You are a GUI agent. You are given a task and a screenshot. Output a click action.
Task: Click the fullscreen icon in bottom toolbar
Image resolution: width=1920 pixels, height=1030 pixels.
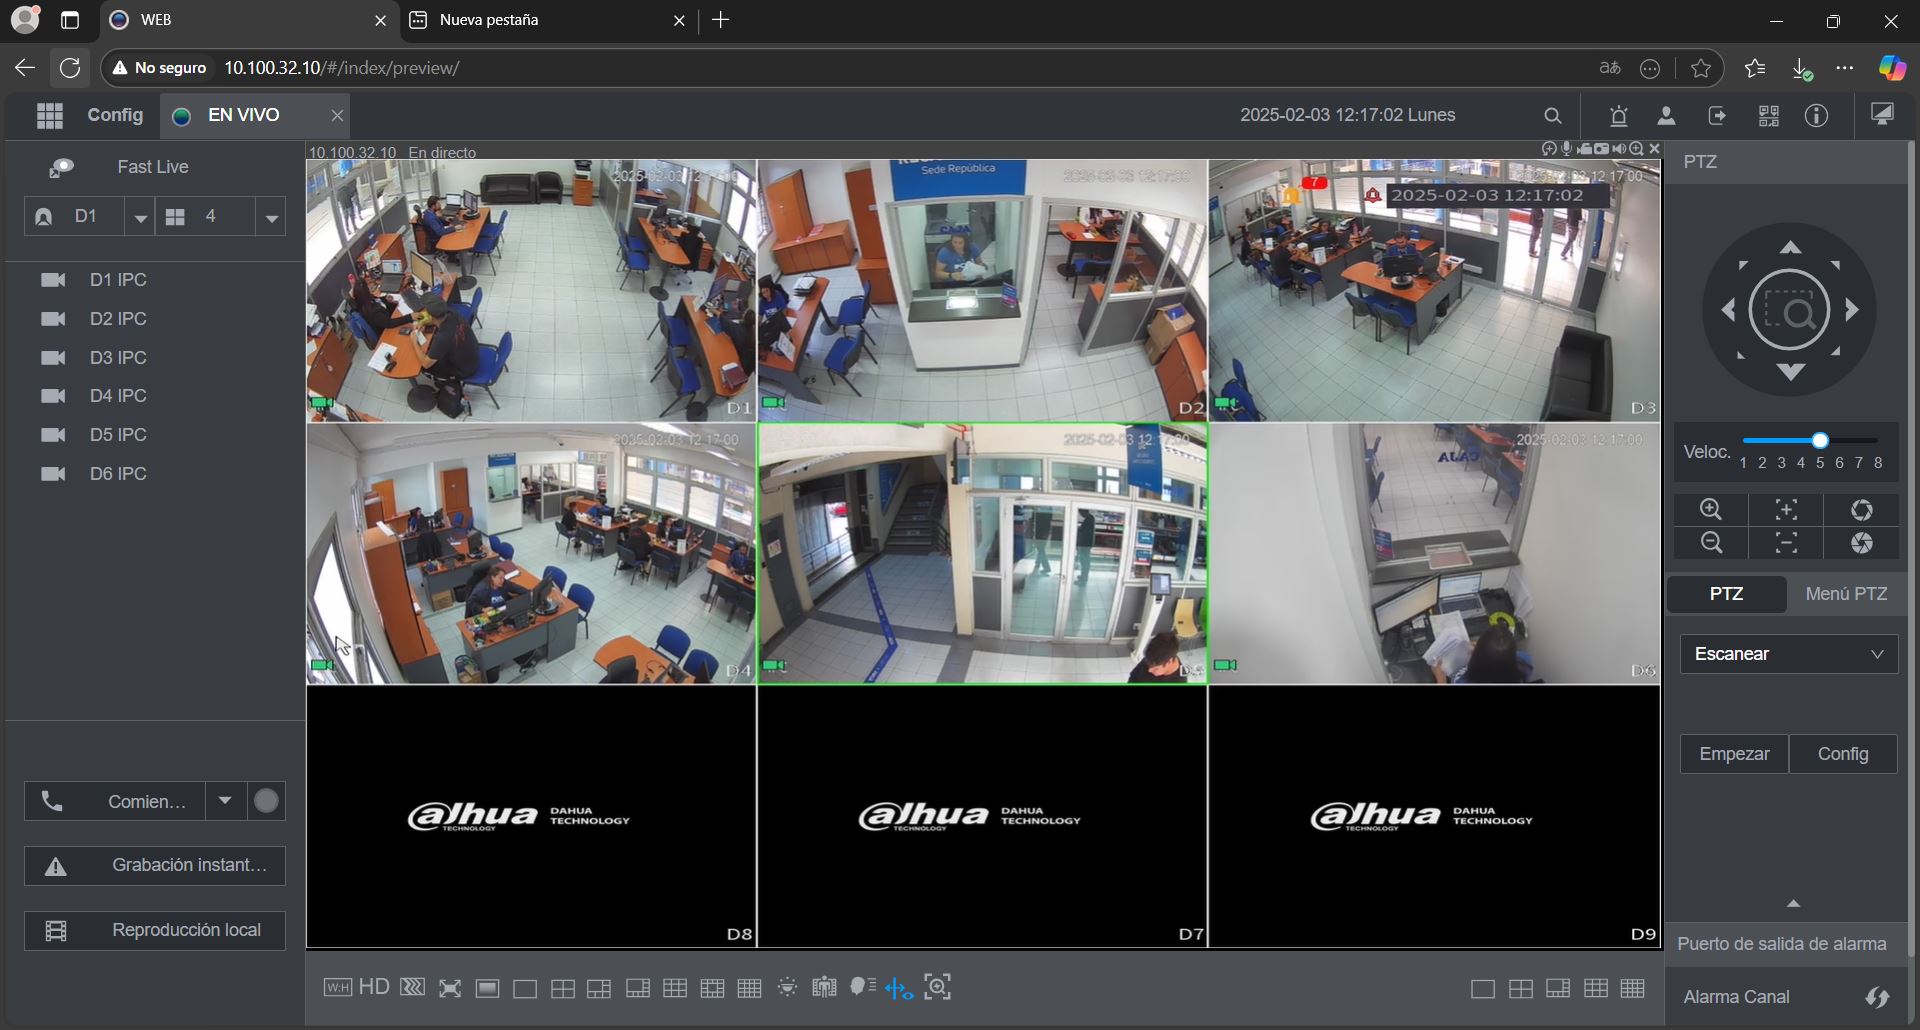point(450,989)
